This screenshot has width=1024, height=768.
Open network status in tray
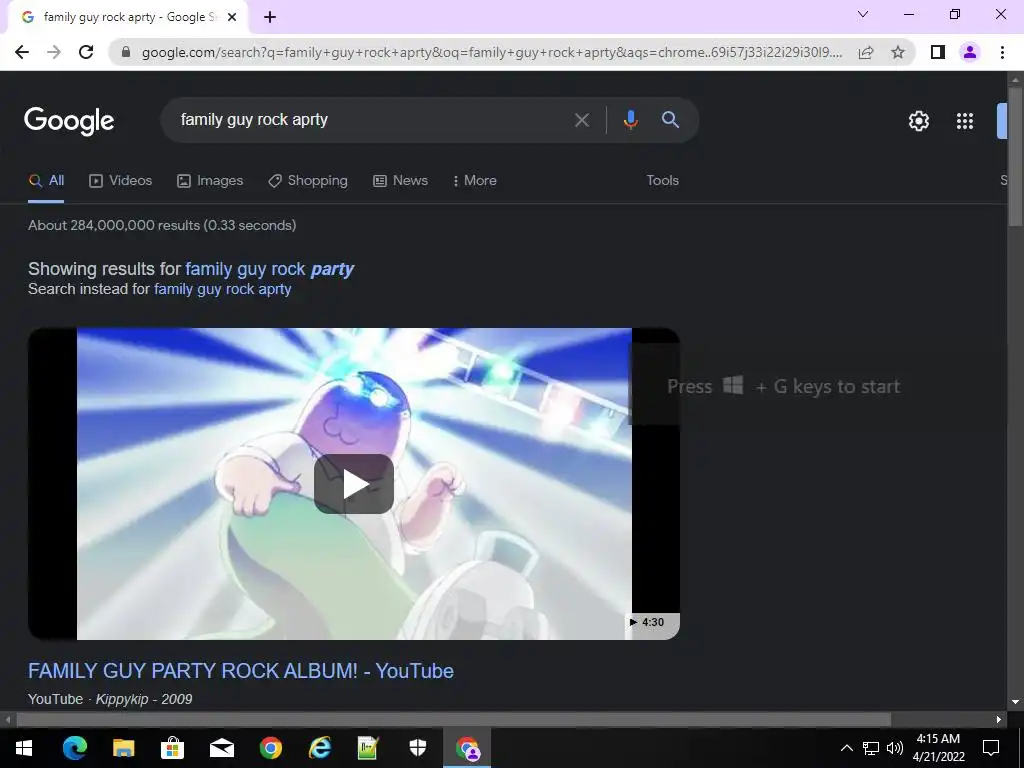click(871, 748)
